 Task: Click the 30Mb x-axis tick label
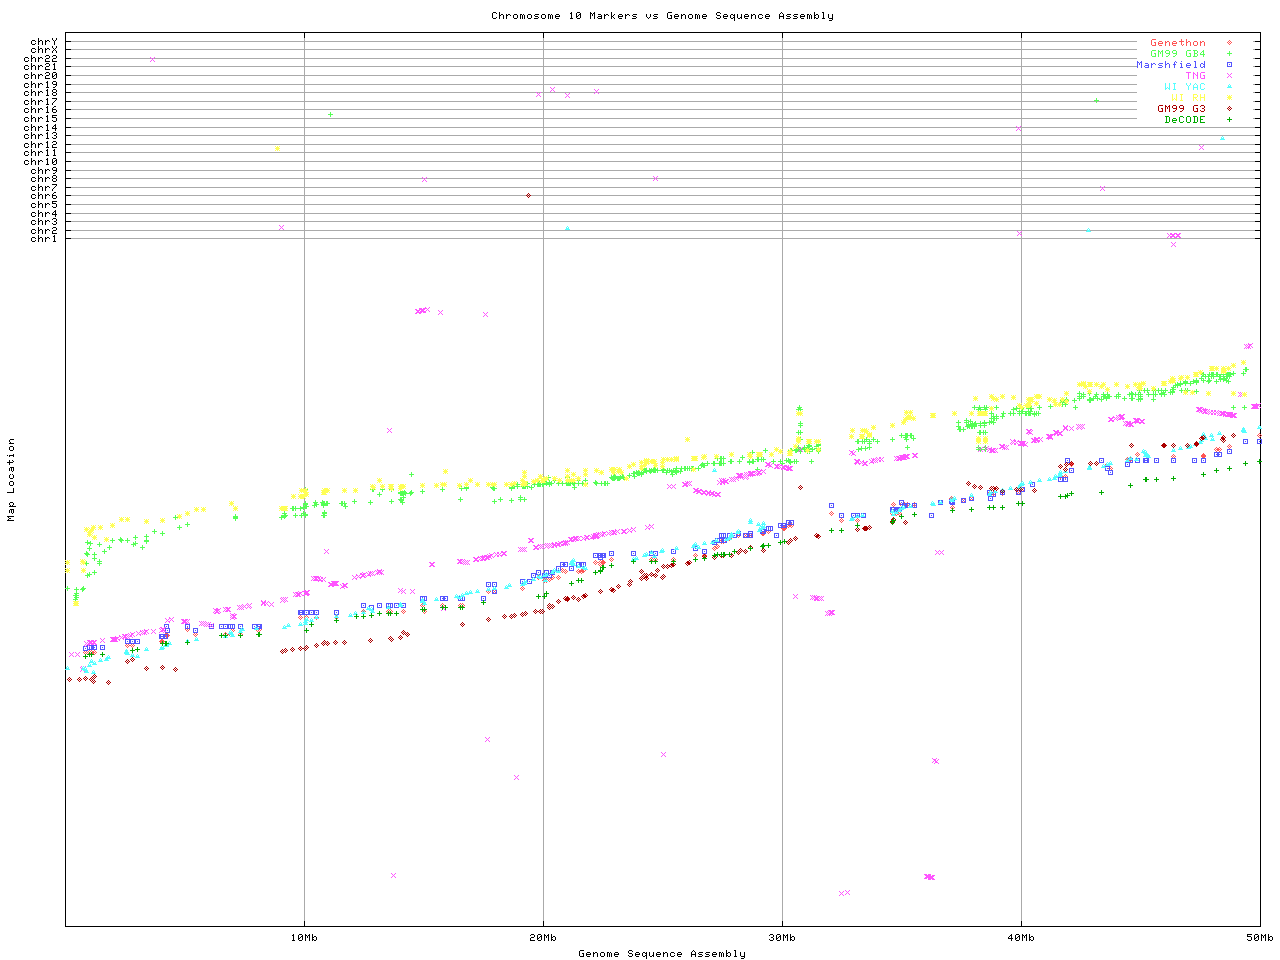tap(782, 938)
